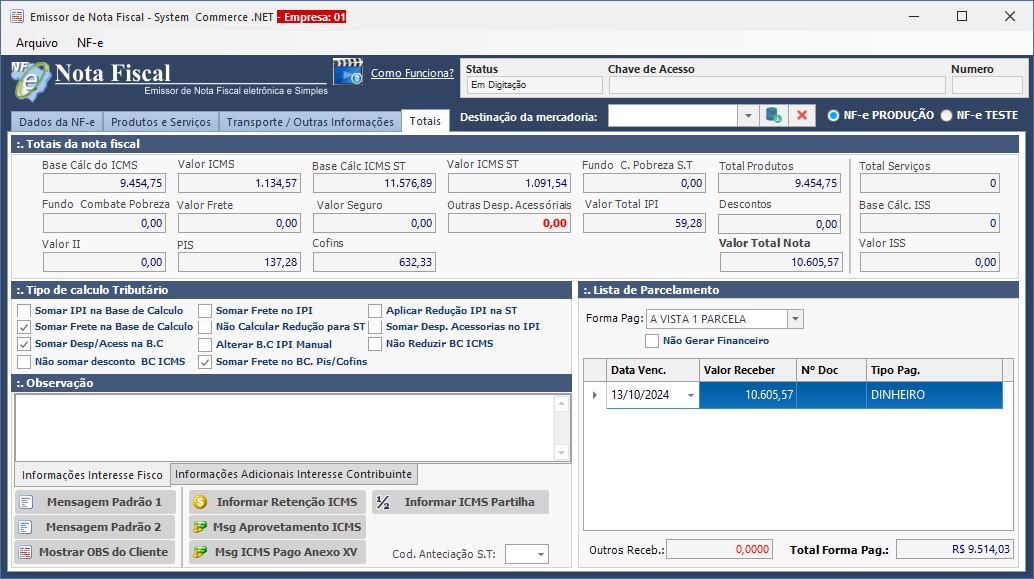The image size is (1034, 579).
Task: Click Msg ICMS Pago Anexo XV button
Action: point(276,552)
